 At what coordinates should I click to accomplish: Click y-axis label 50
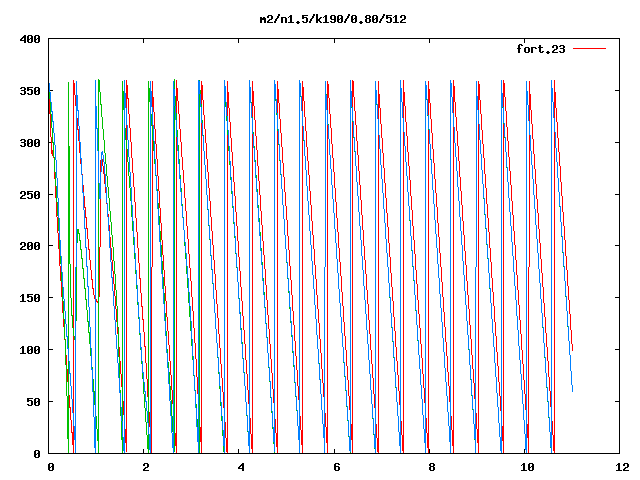point(33,402)
